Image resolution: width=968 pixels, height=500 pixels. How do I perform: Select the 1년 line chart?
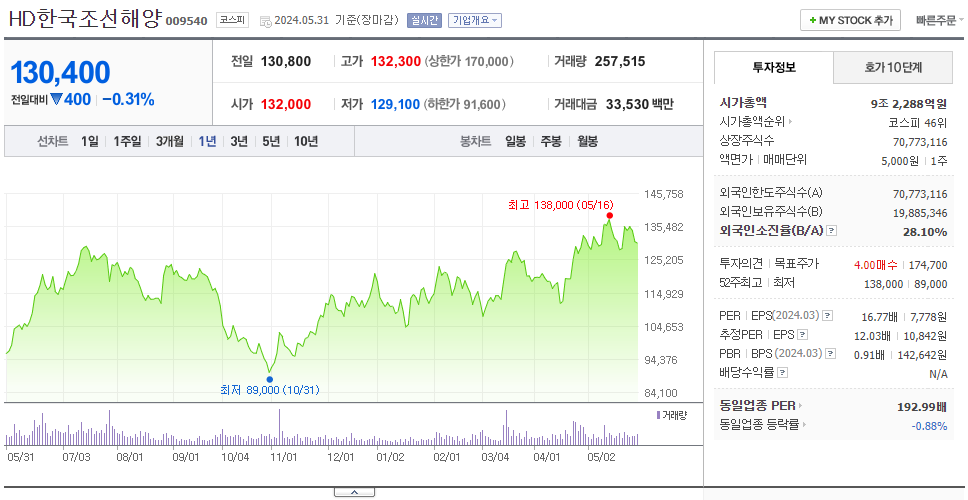tap(207, 141)
